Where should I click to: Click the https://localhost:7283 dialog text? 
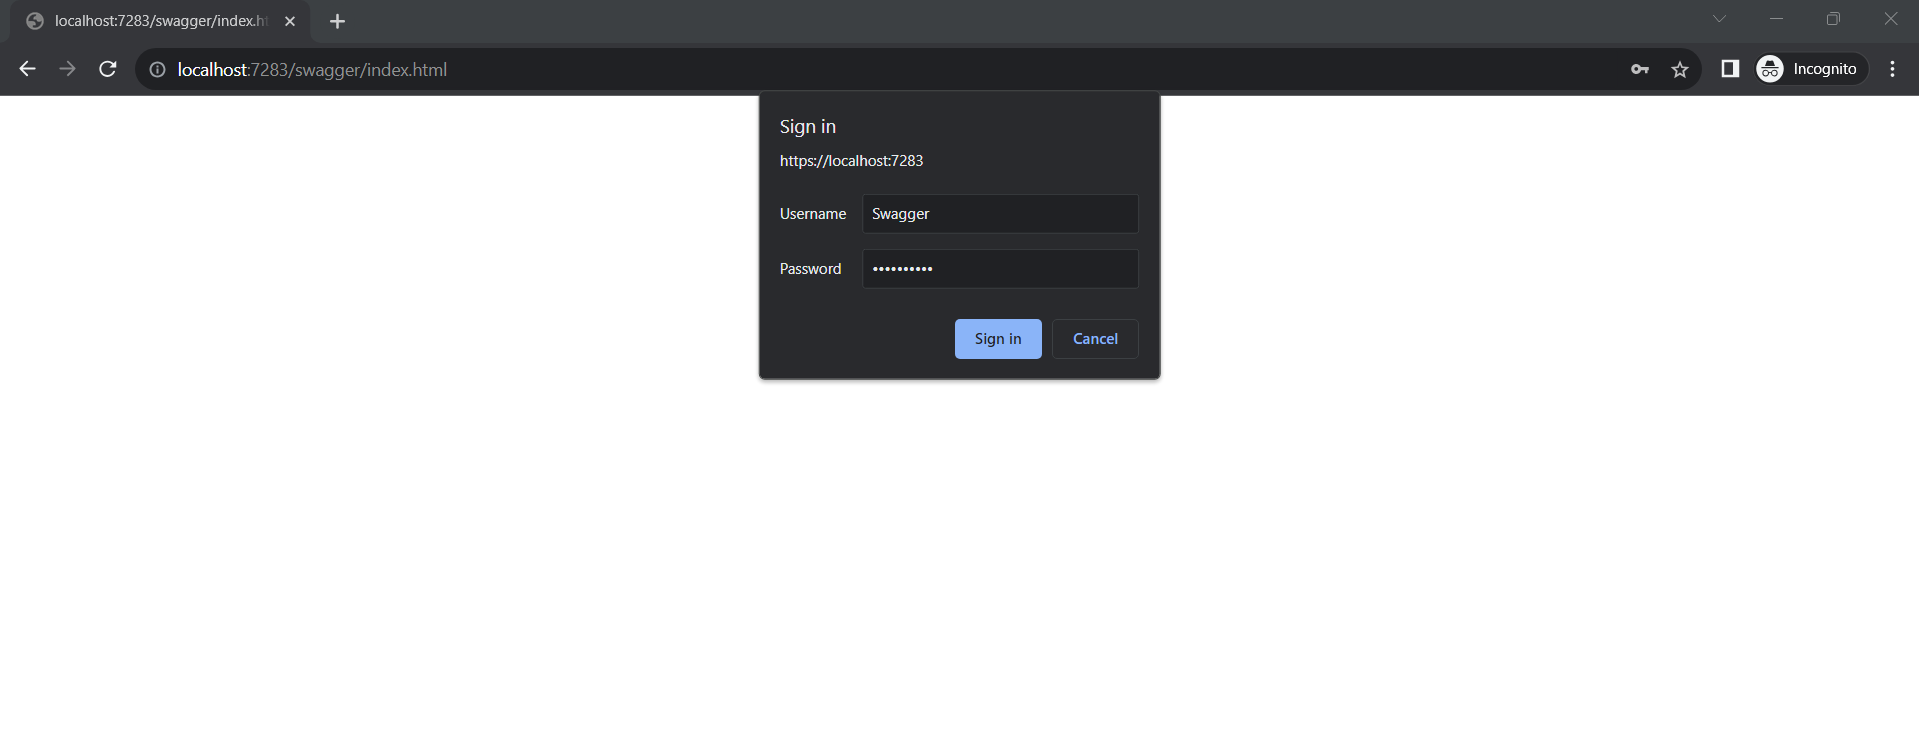(851, 161)
